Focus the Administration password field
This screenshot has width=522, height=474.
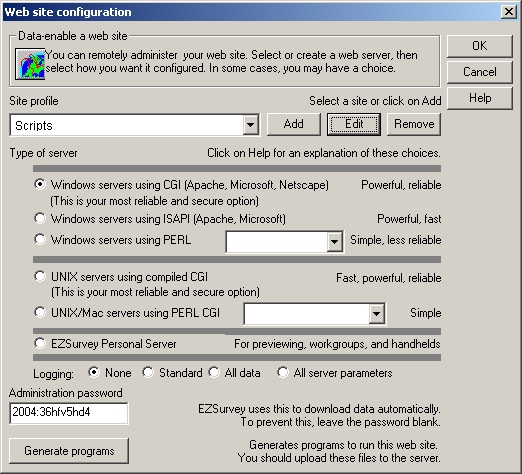tap(69, 413)
